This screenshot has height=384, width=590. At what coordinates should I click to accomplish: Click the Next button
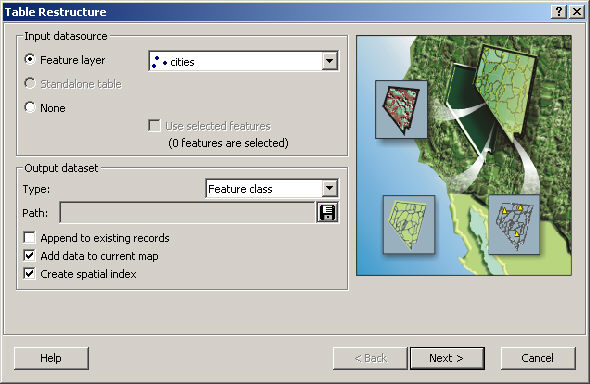(x=447, y=358)
